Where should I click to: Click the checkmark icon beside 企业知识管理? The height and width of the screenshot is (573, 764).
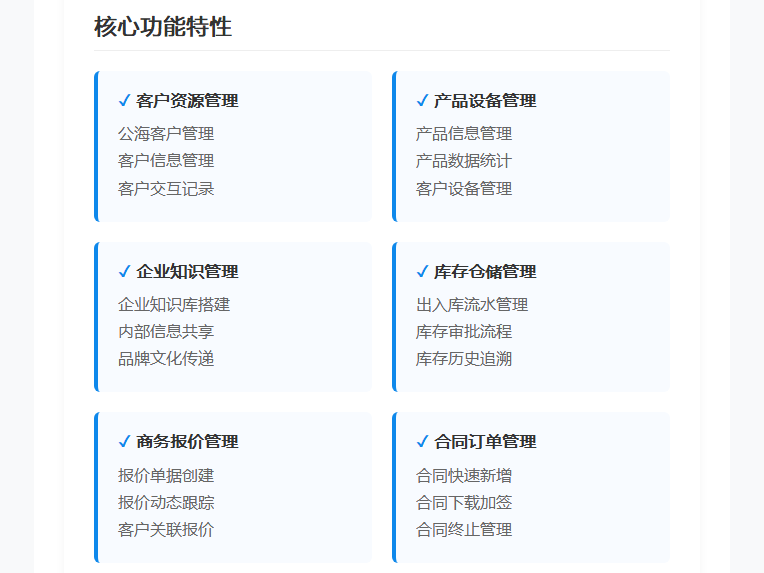coord(125,271)
